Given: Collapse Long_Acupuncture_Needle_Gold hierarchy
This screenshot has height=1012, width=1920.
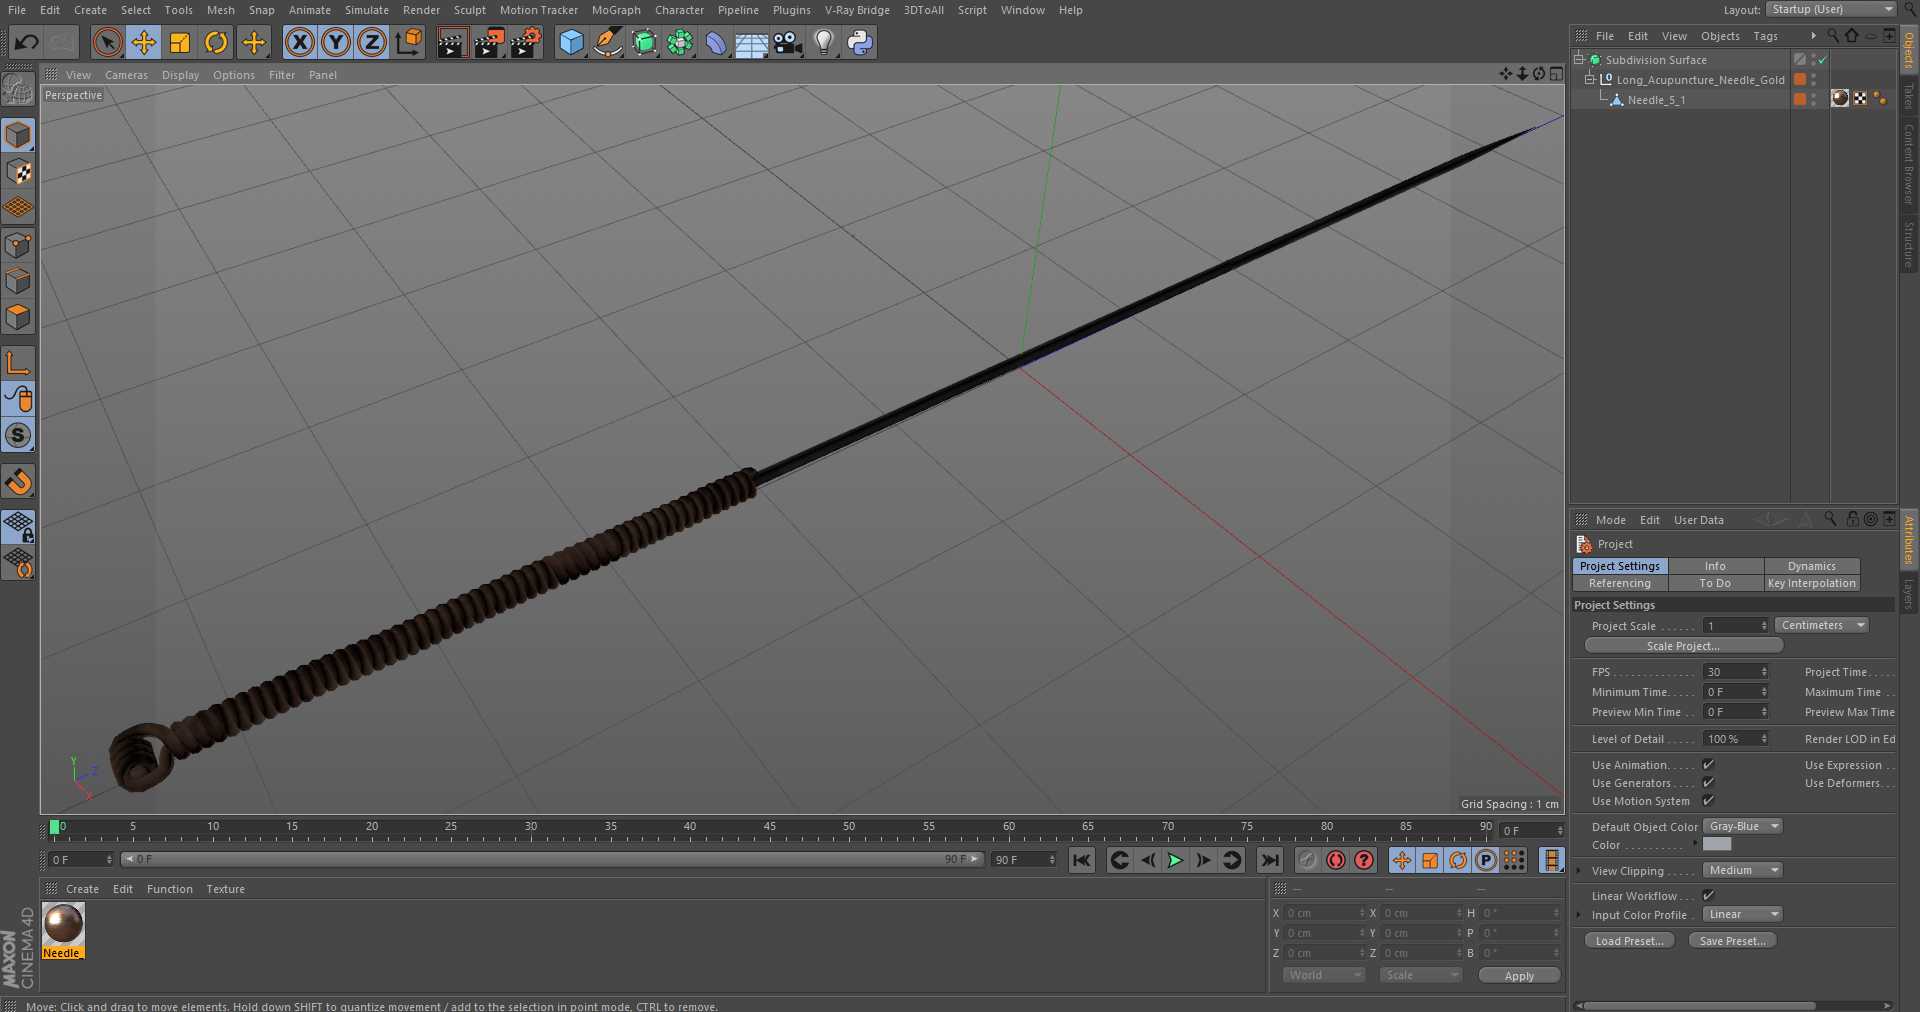Looking at the screenshot, I should [x=1589, y=79].
